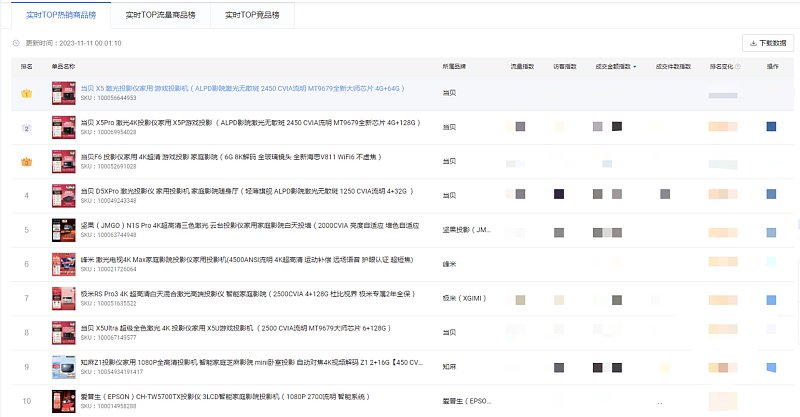Click the bronze crown rank-three icon

click(27, 161)
